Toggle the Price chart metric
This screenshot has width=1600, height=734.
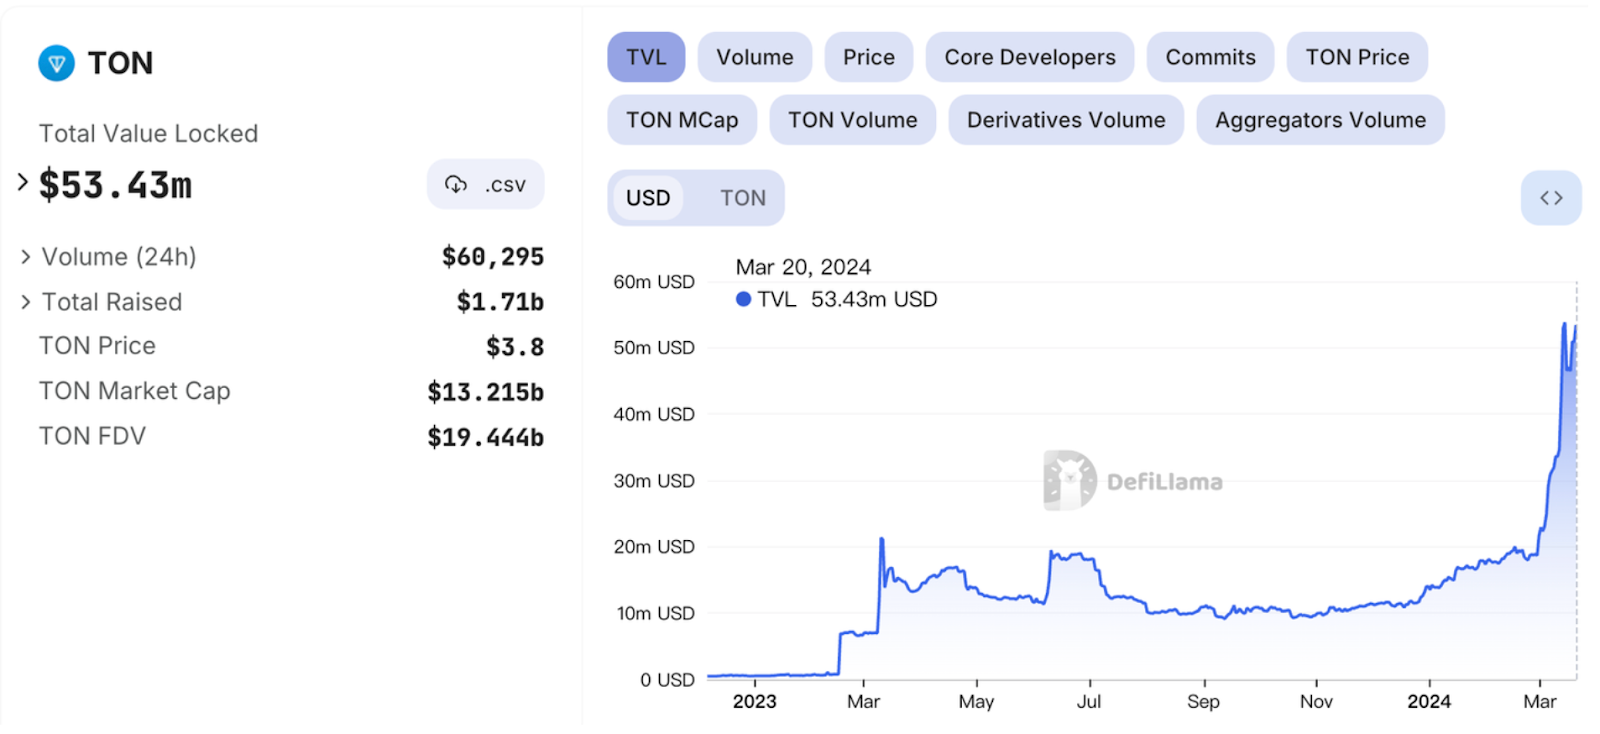coord(869,57)
